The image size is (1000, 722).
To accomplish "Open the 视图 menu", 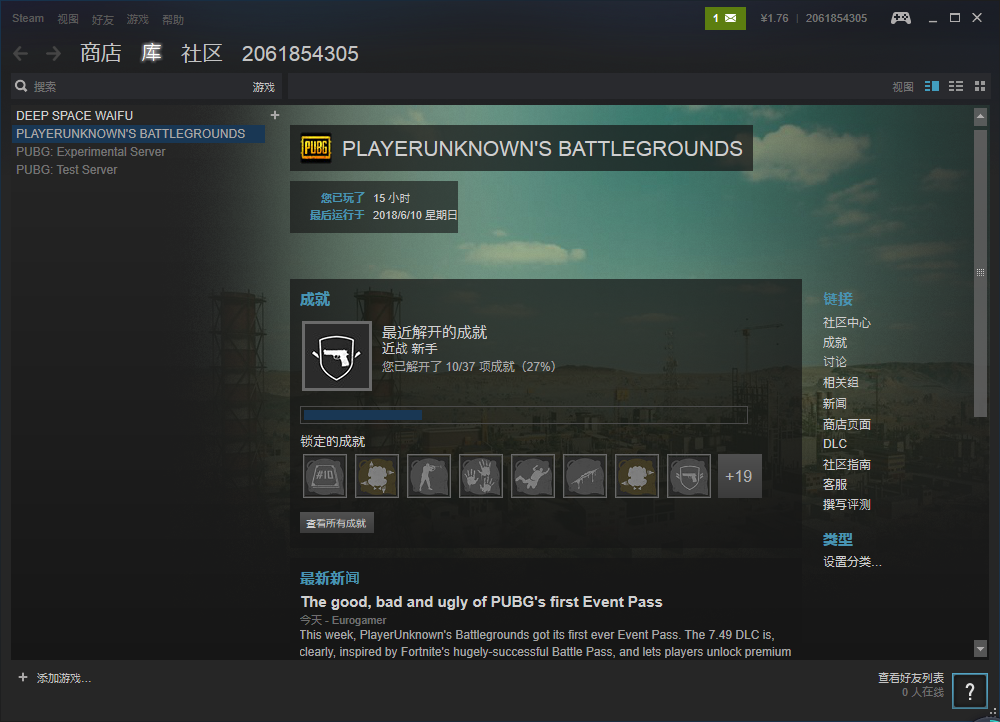I will [x=68, y=19].
